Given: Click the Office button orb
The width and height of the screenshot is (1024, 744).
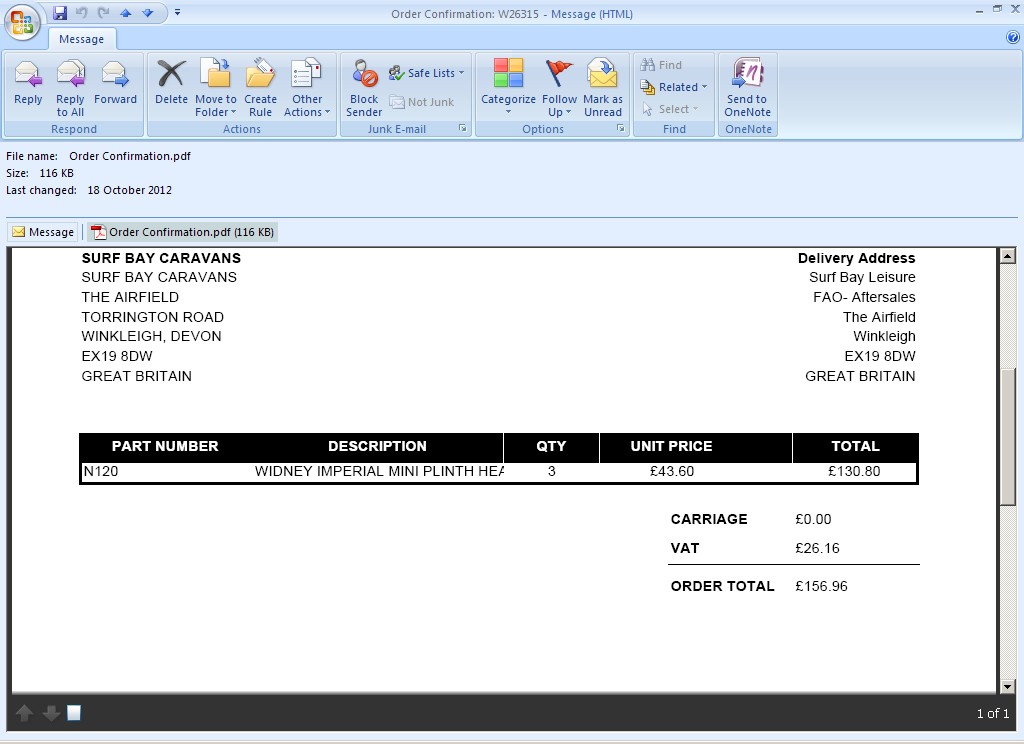Looking at the screenshot, I should (x=22, y=20).
